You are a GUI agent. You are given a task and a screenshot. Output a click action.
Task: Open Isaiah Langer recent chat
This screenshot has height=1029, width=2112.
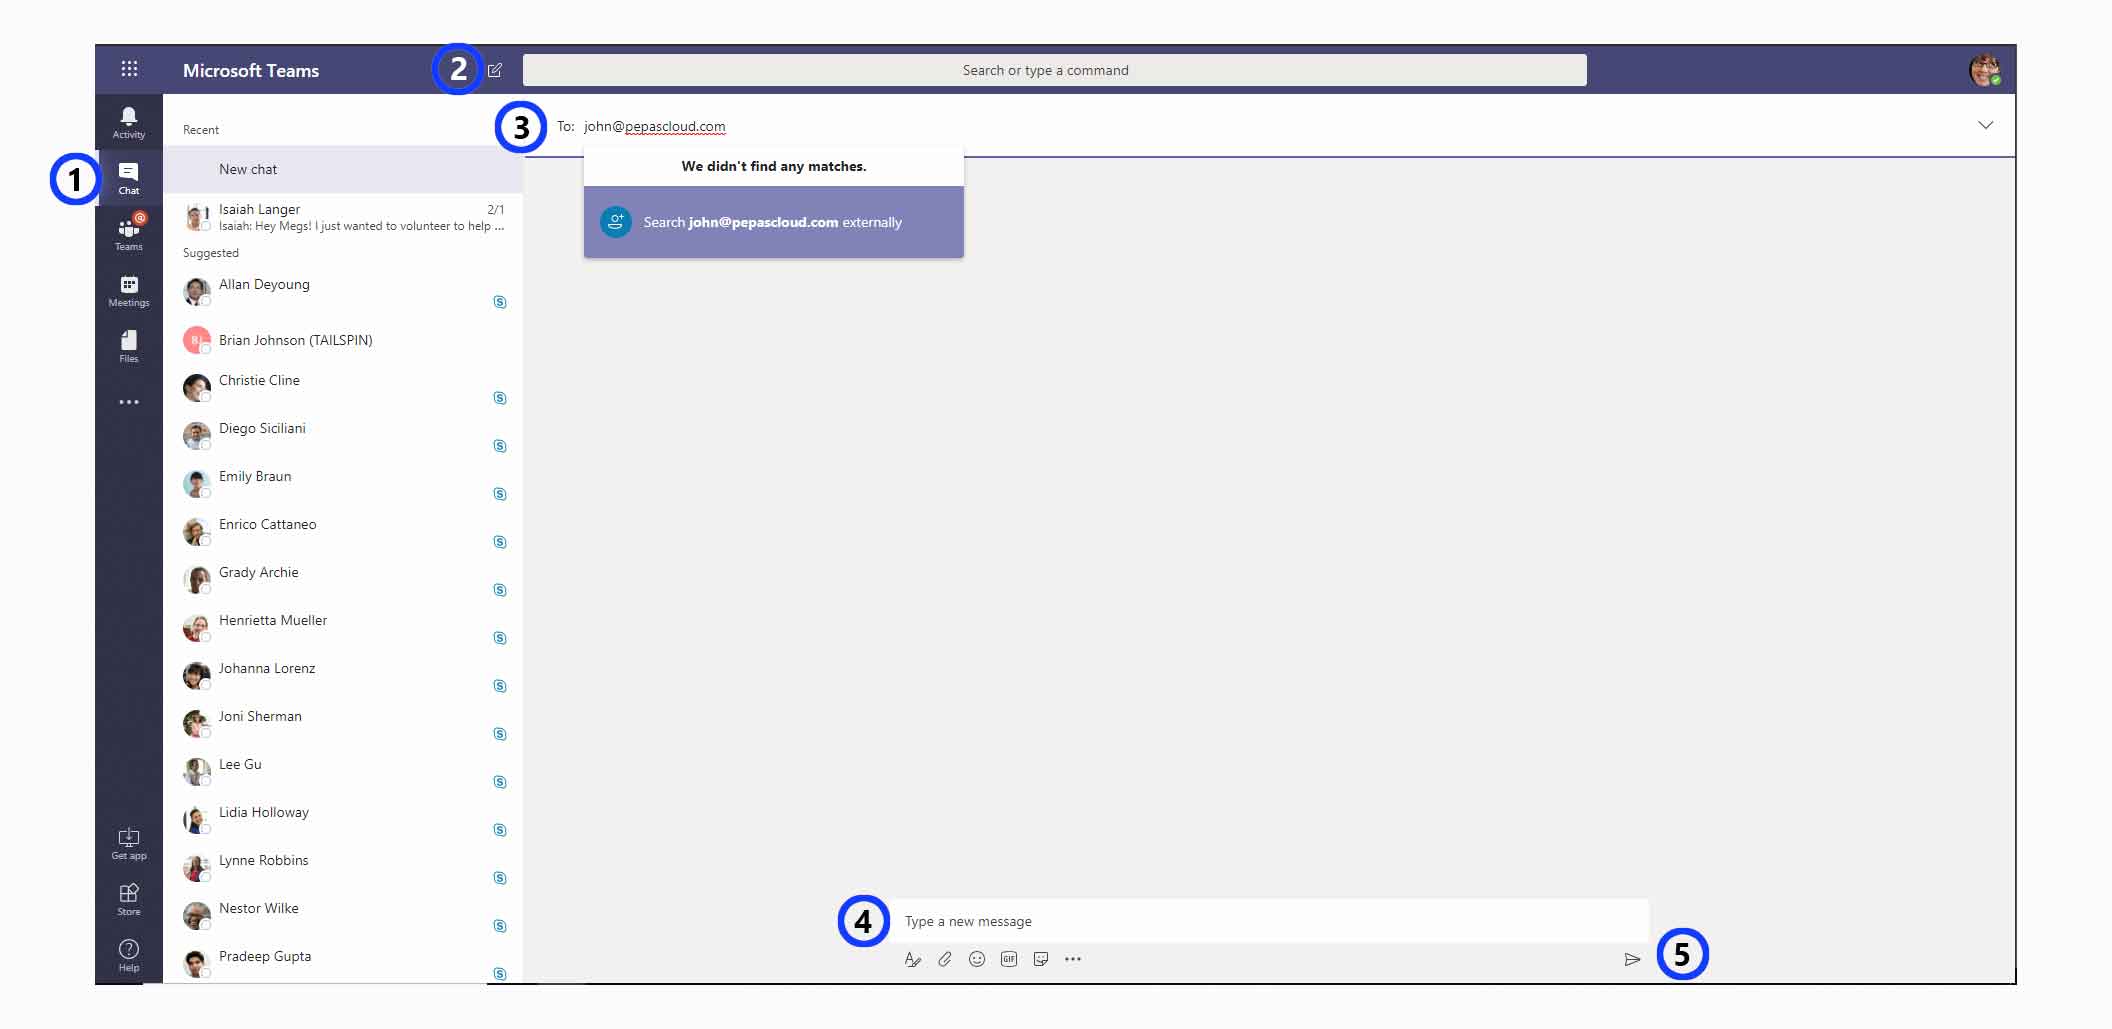pos(343,217)
